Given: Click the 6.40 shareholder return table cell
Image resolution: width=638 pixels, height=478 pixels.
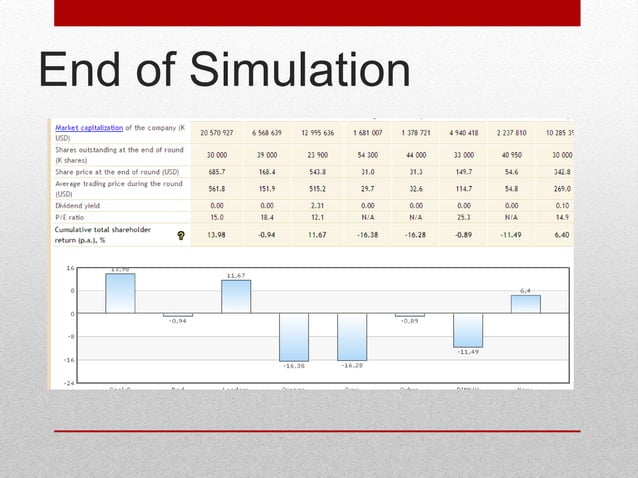Looking at the screenshot, I should (562, 235).
